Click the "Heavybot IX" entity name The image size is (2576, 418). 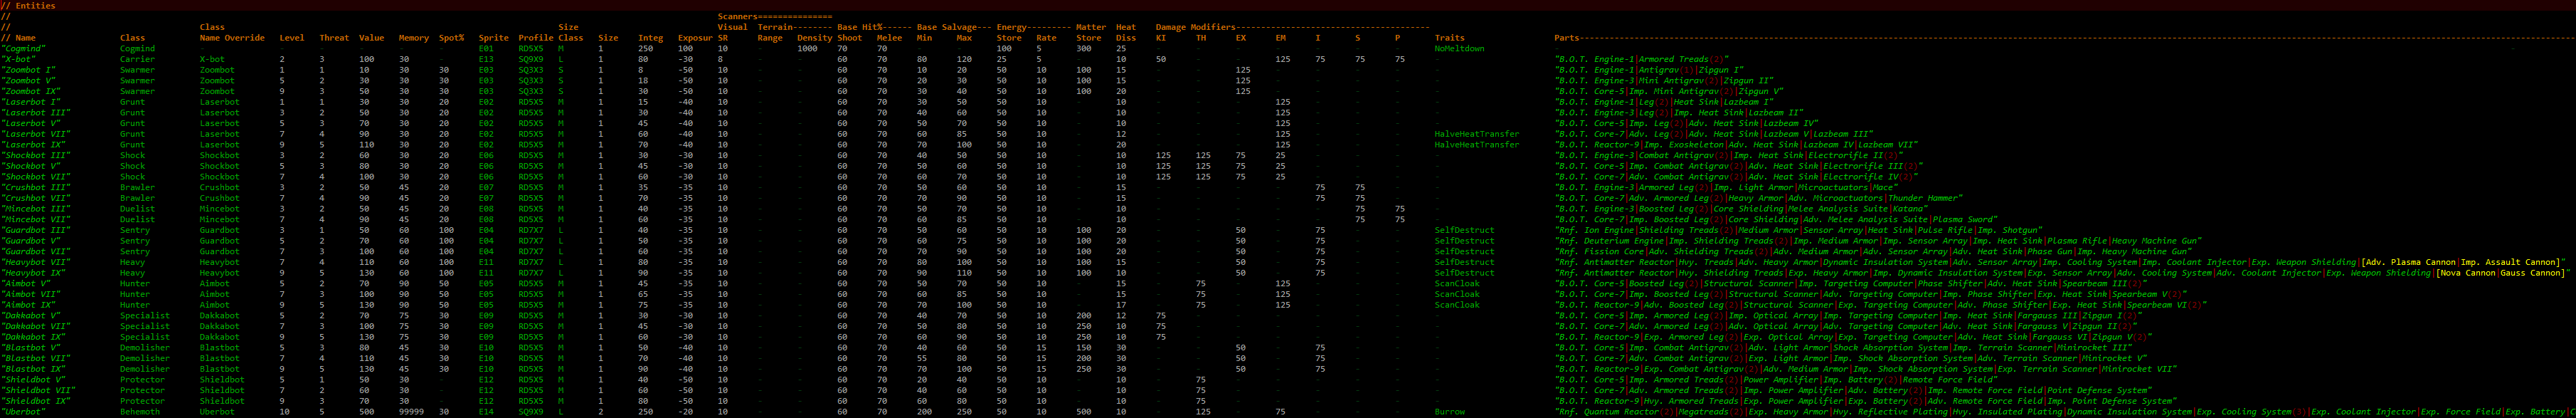33,273
